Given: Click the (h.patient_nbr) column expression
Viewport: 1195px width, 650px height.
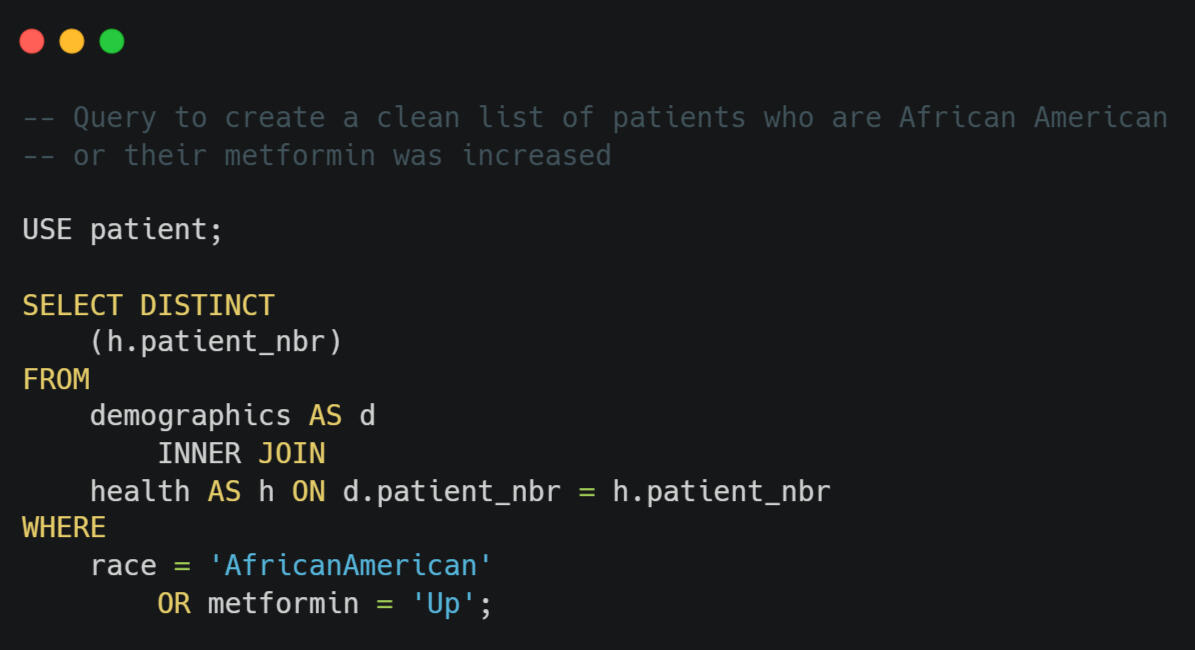Looking at the screenshot, I should 216,341.
